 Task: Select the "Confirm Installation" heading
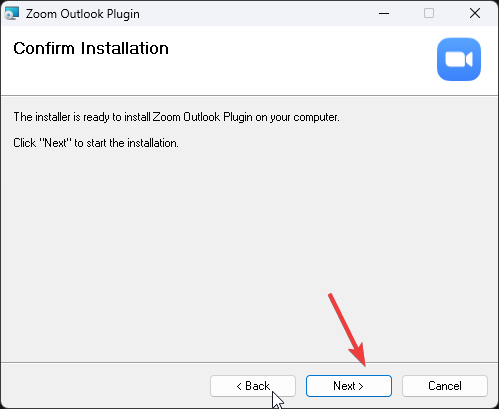point(91,49)
